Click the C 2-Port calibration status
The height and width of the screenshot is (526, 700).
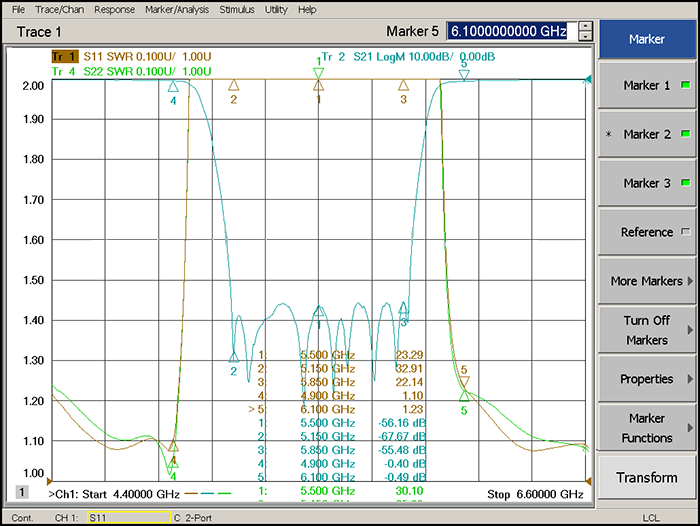pos(193,518)
